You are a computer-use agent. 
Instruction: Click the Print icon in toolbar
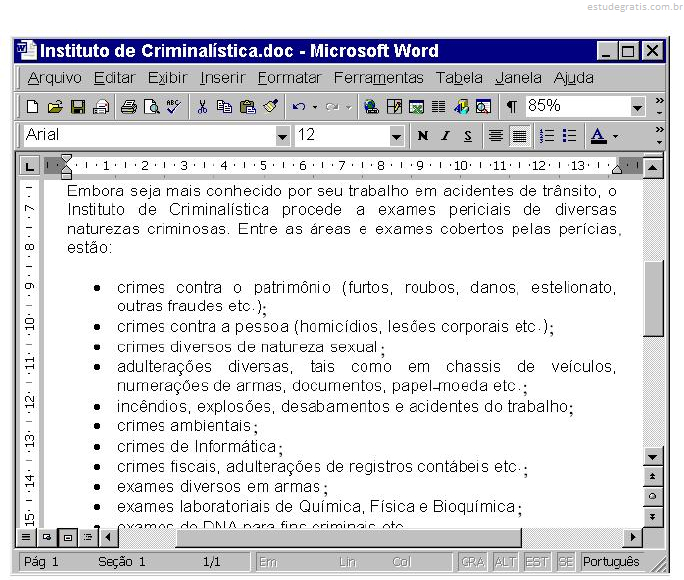(x=129, y=107)
